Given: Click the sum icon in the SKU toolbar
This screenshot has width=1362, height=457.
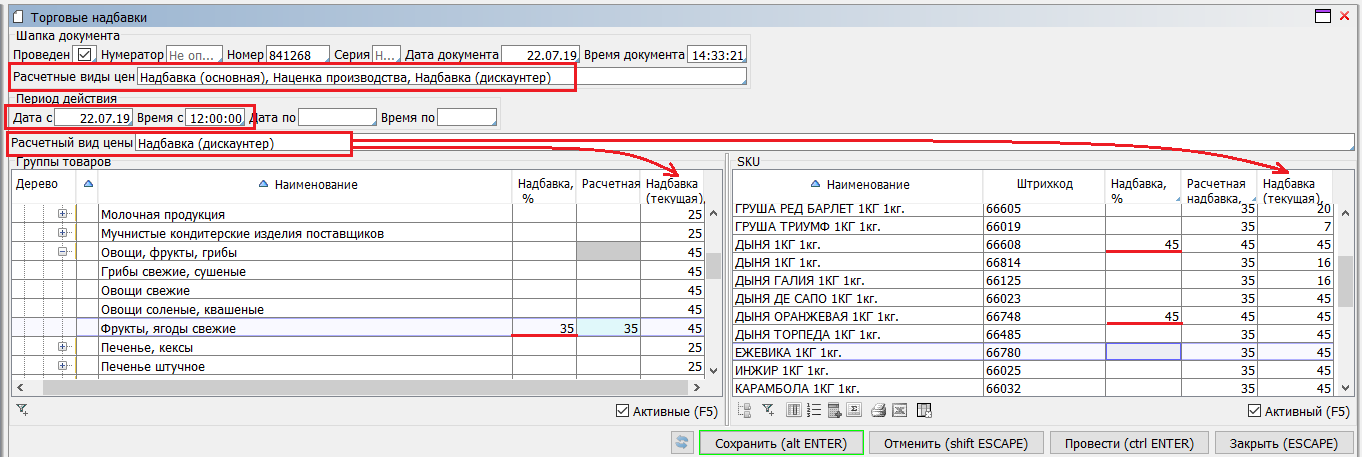Looking at the screenshot, I should [x=854, y=410].
